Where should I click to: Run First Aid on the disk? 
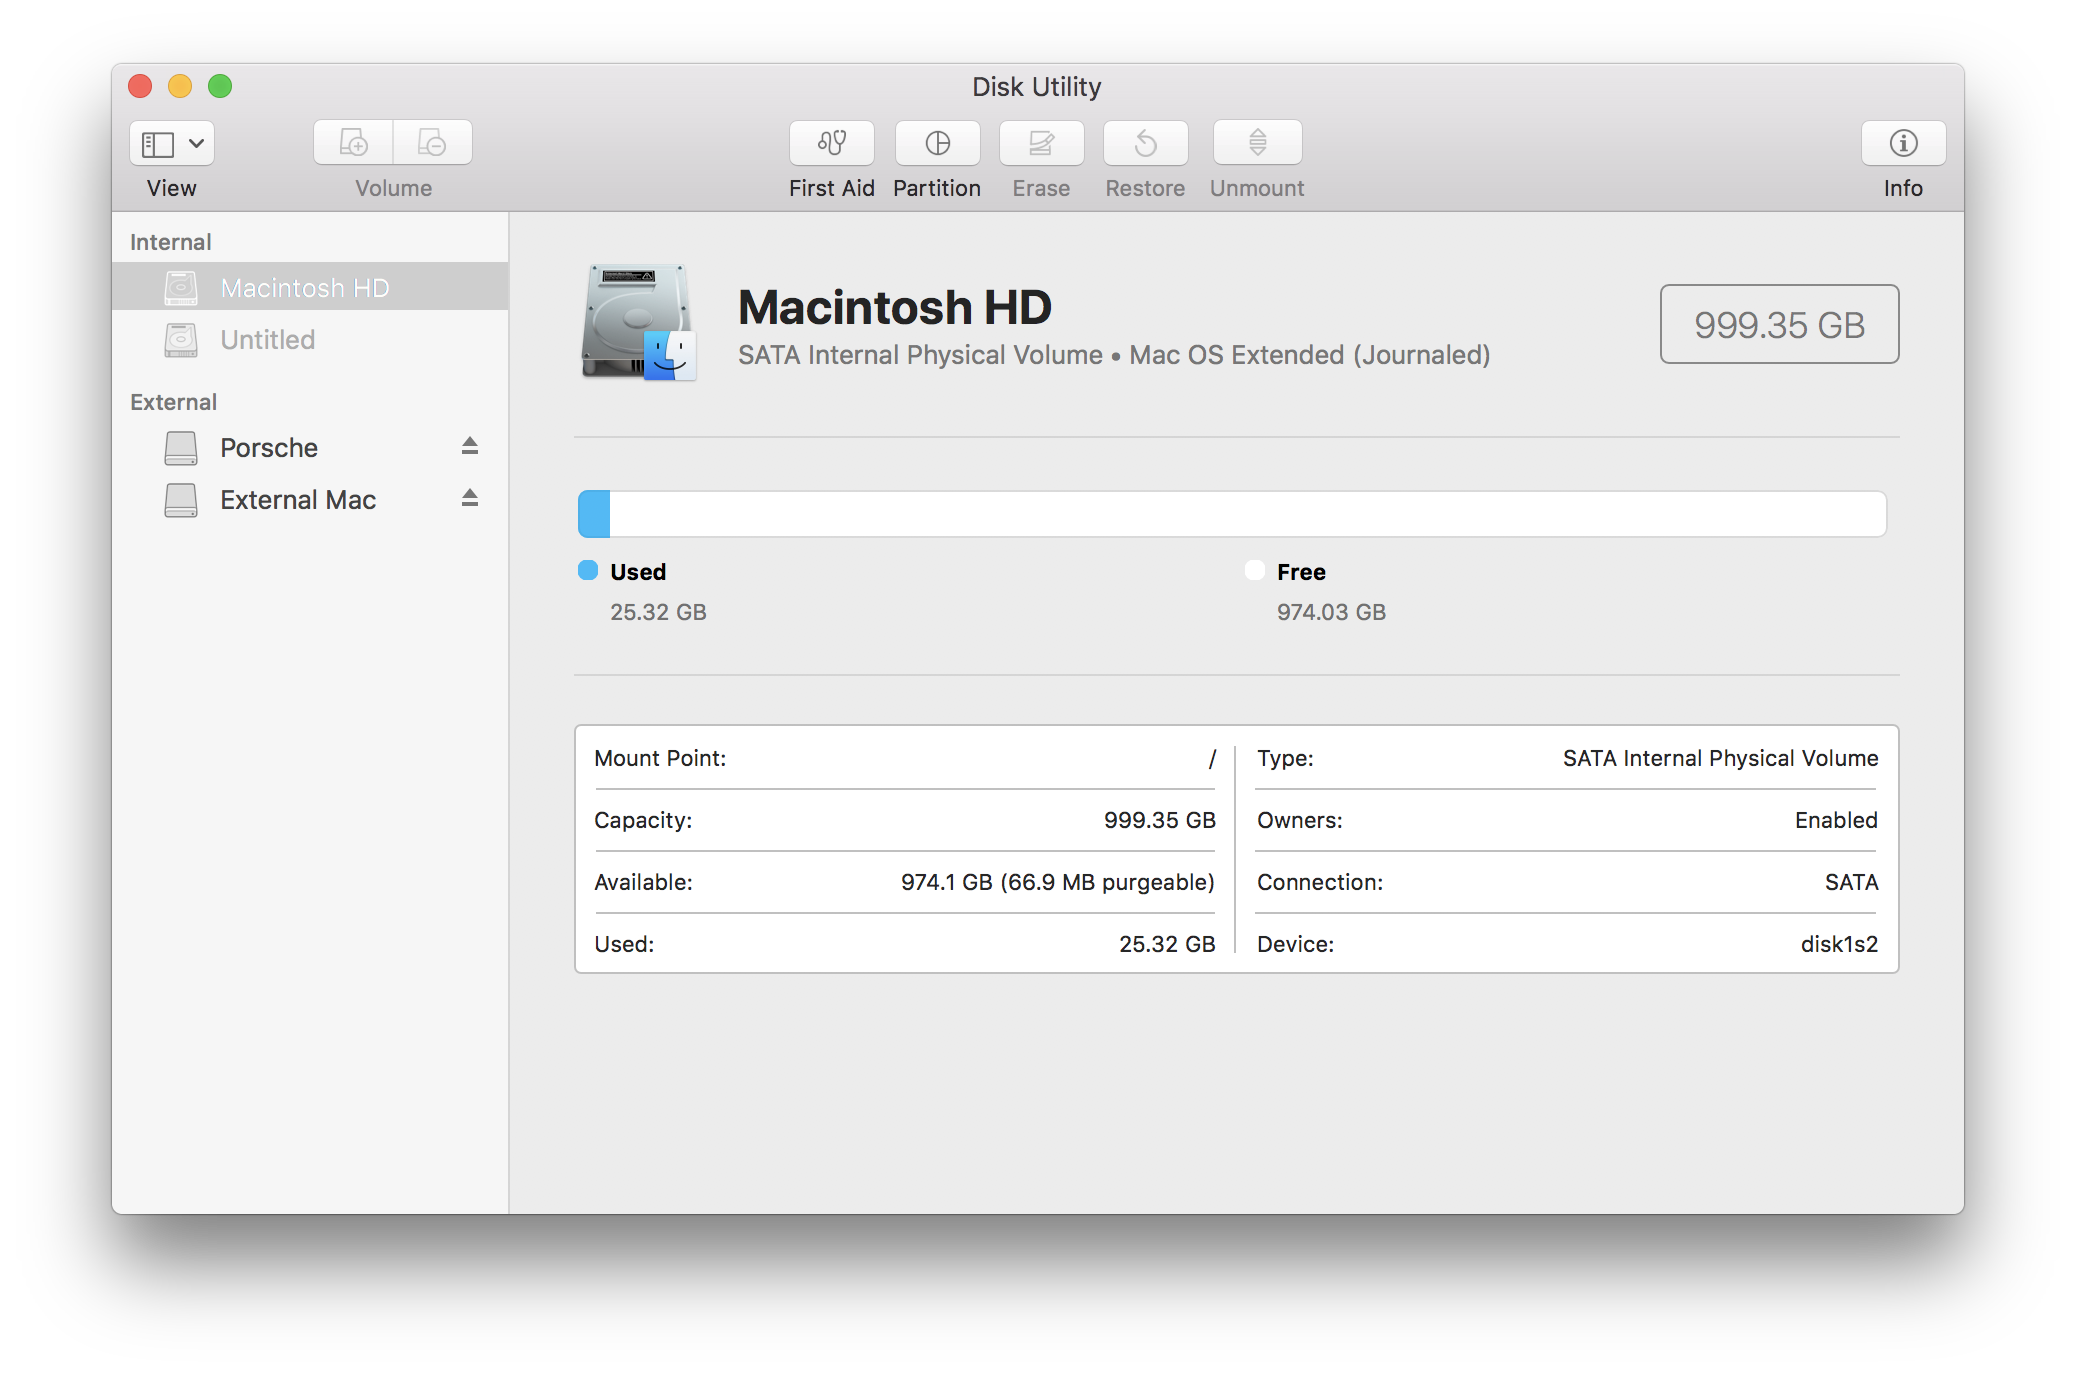(831, 143)
